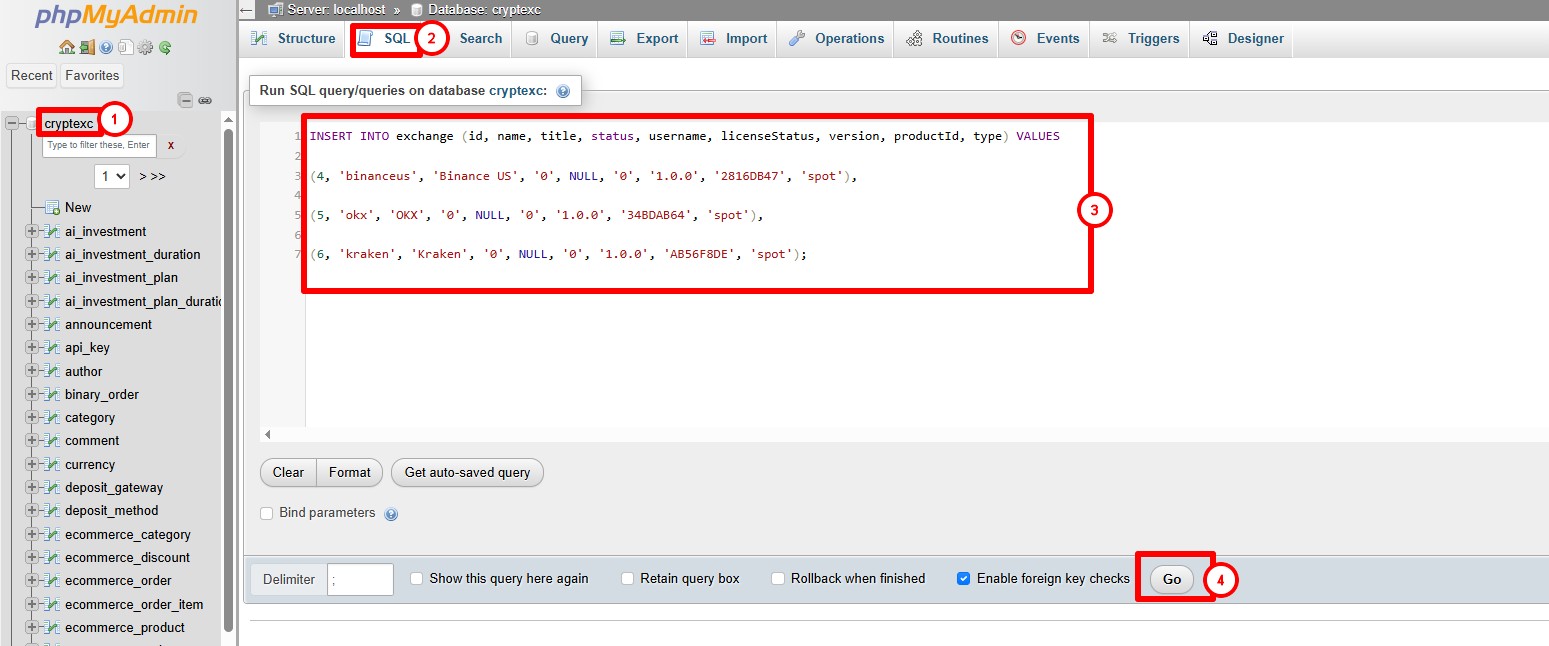Click the database cylinder icon beside cryptexc
Screen dimensions: 1549x646
pos(31,123)
